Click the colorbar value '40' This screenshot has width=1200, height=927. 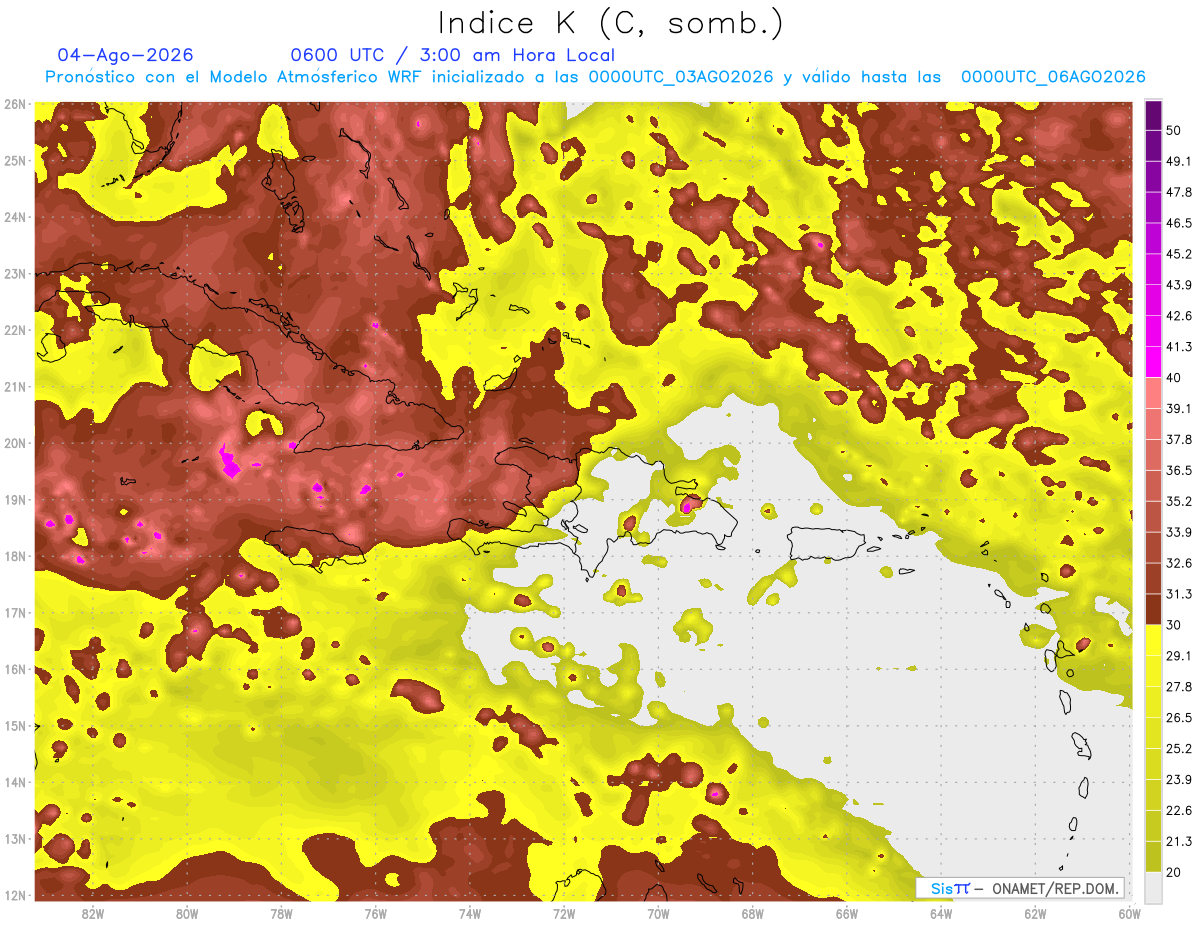tap(1174, 377)
